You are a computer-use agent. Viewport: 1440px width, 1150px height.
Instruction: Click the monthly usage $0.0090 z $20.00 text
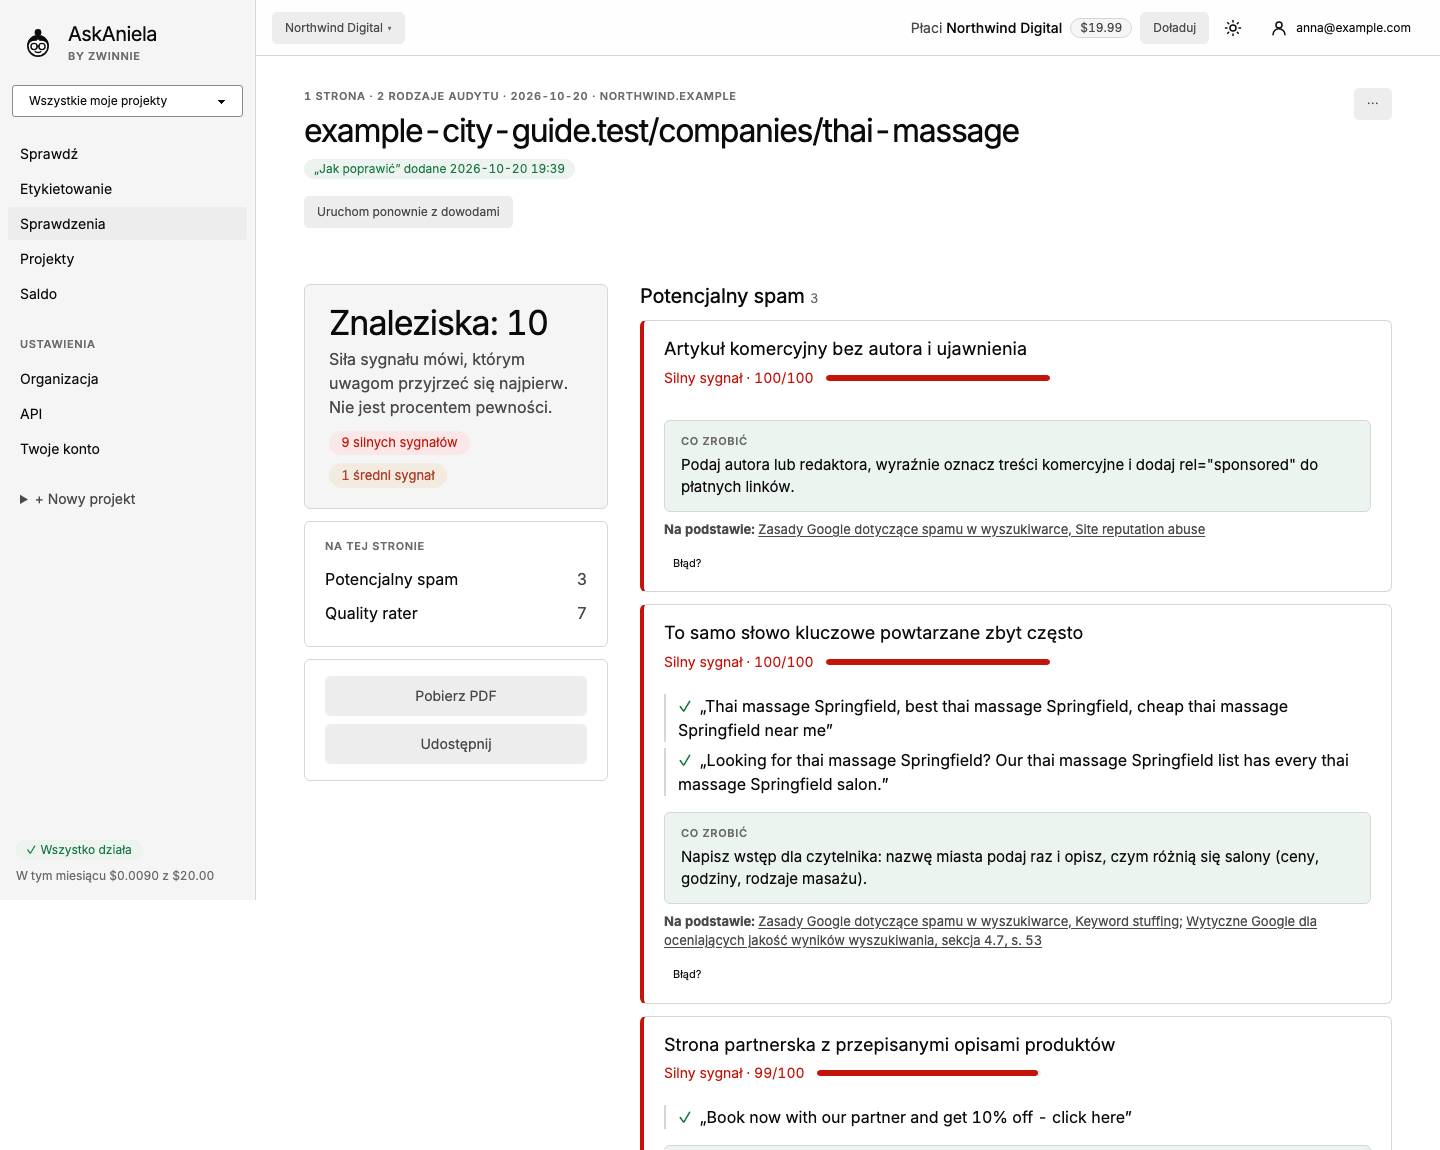pyautogui.click(x=115, y=876)
